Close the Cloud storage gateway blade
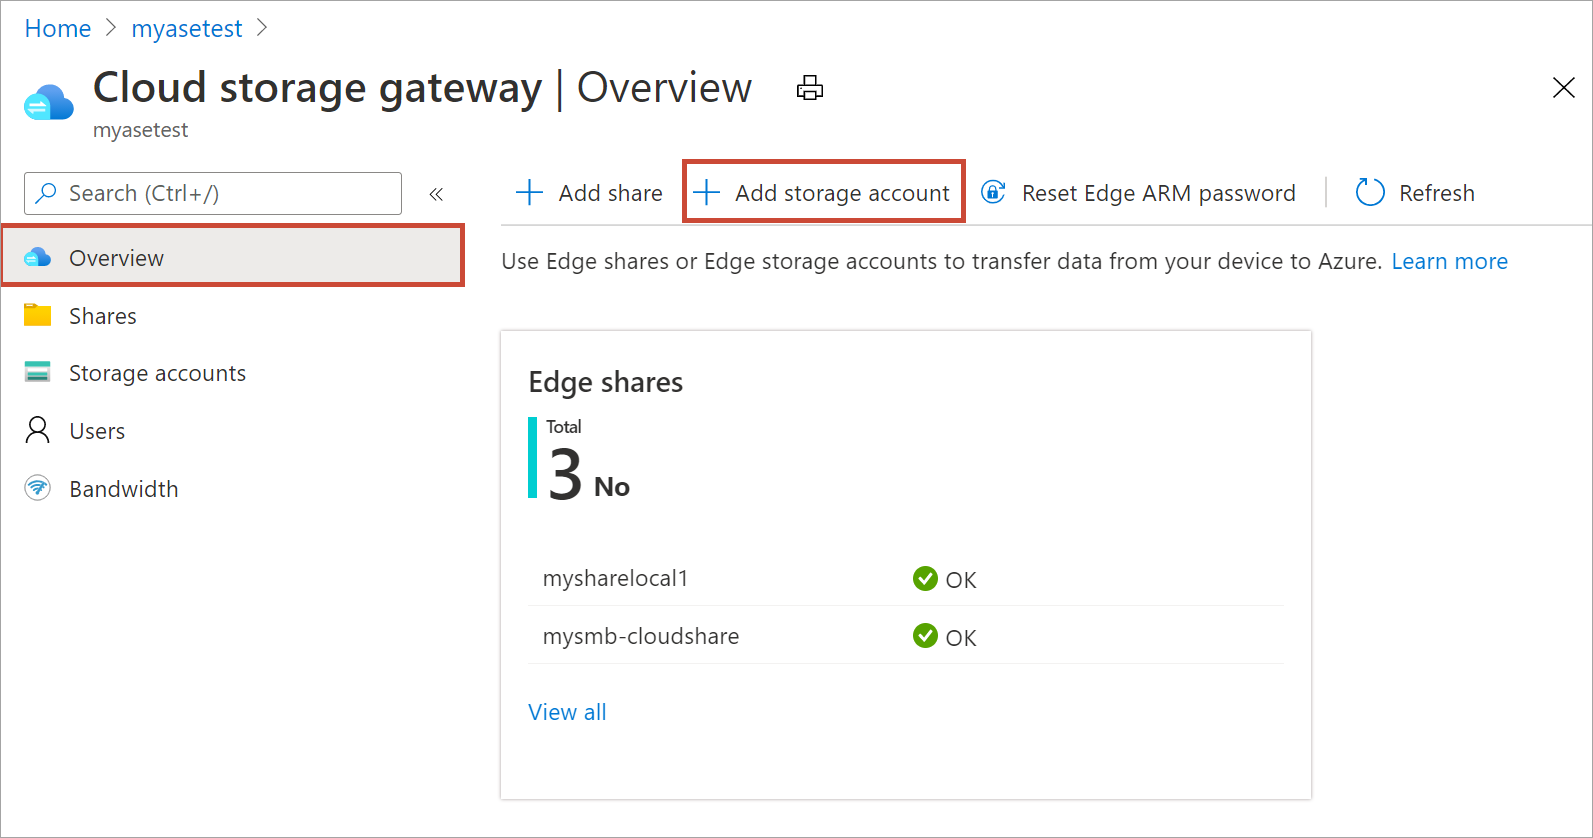The width and height of the screenshot is (1593, 838). coord(1563,88)
